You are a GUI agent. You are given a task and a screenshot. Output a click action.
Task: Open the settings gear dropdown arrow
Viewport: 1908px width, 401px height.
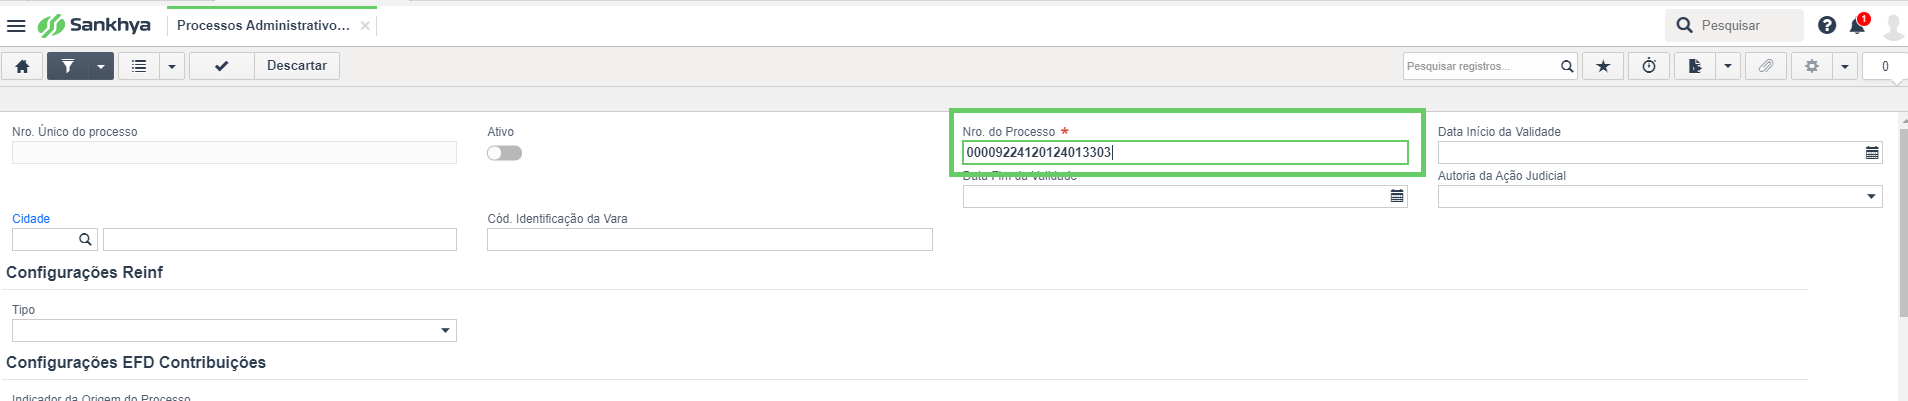click(x=1845, y=66)
